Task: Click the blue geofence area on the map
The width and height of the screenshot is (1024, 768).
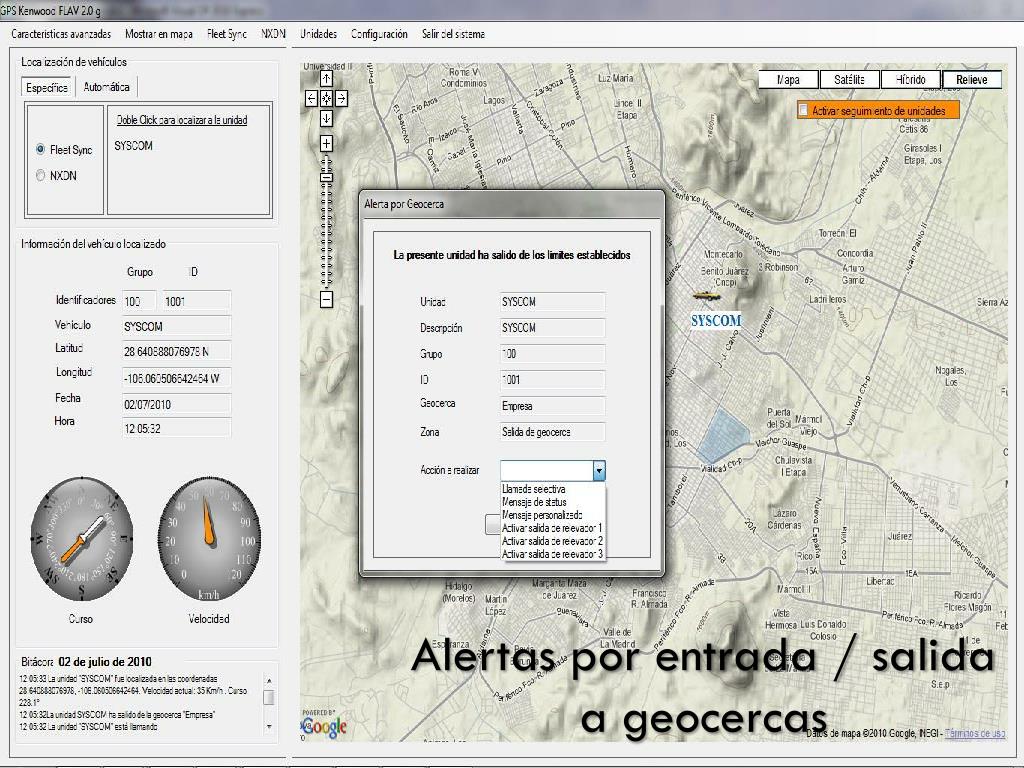Action: 724,436
